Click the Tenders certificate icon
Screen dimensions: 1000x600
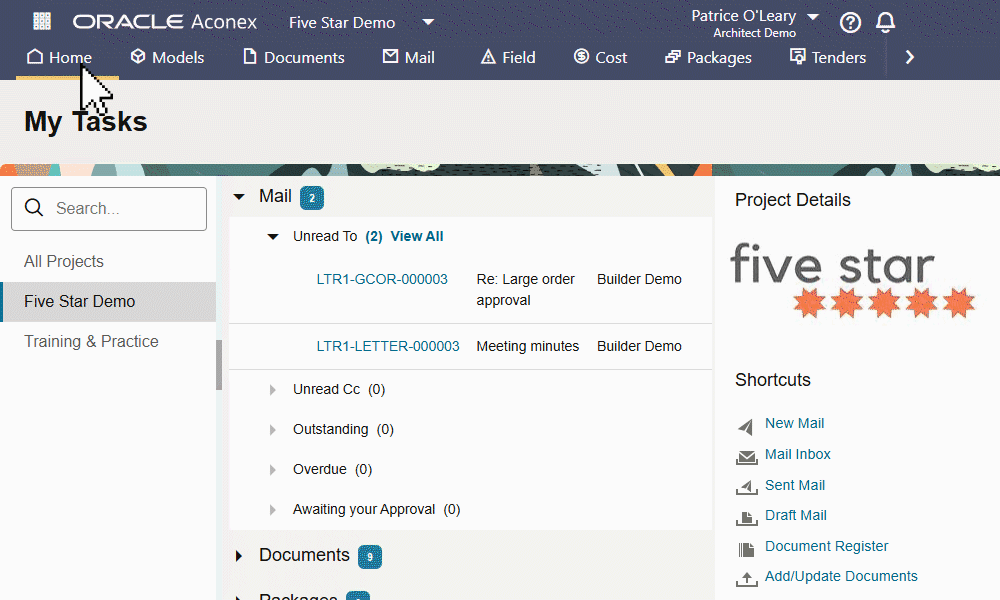coord(797,57)
